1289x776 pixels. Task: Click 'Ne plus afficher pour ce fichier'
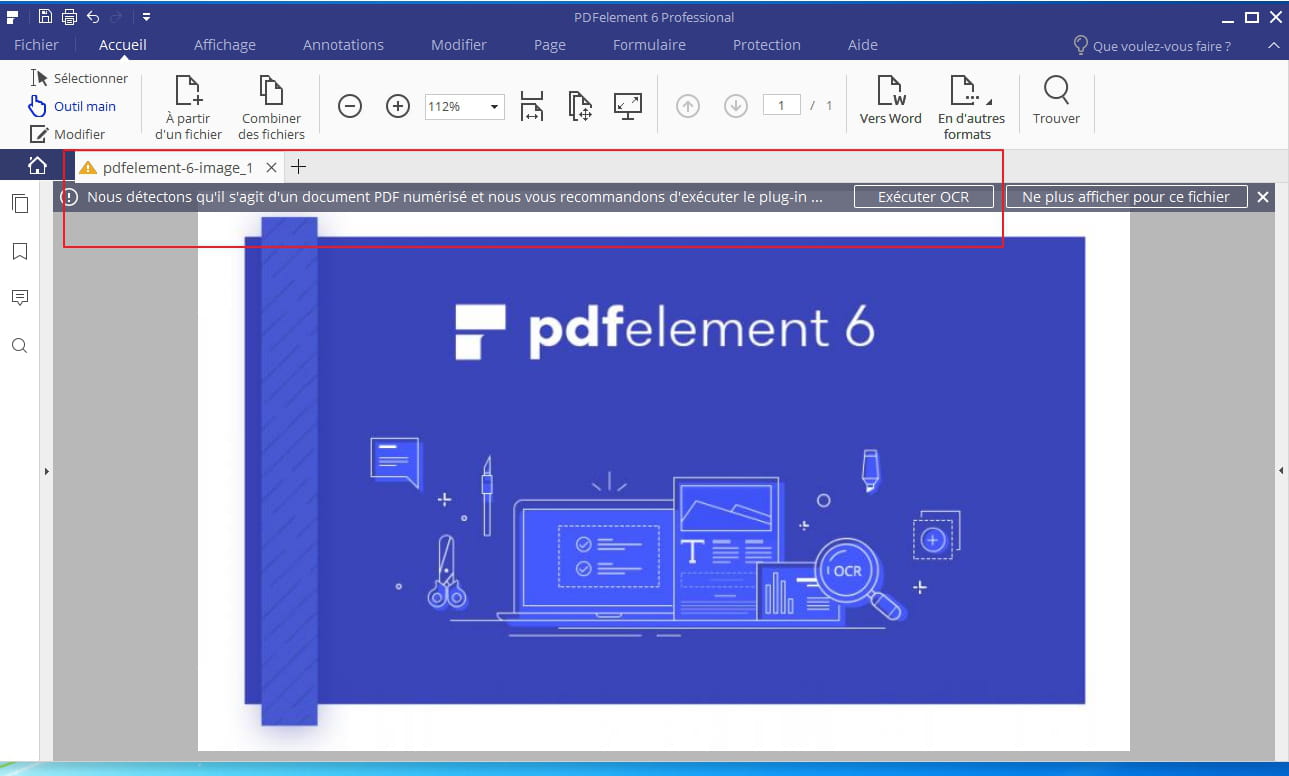point(1127,197)
